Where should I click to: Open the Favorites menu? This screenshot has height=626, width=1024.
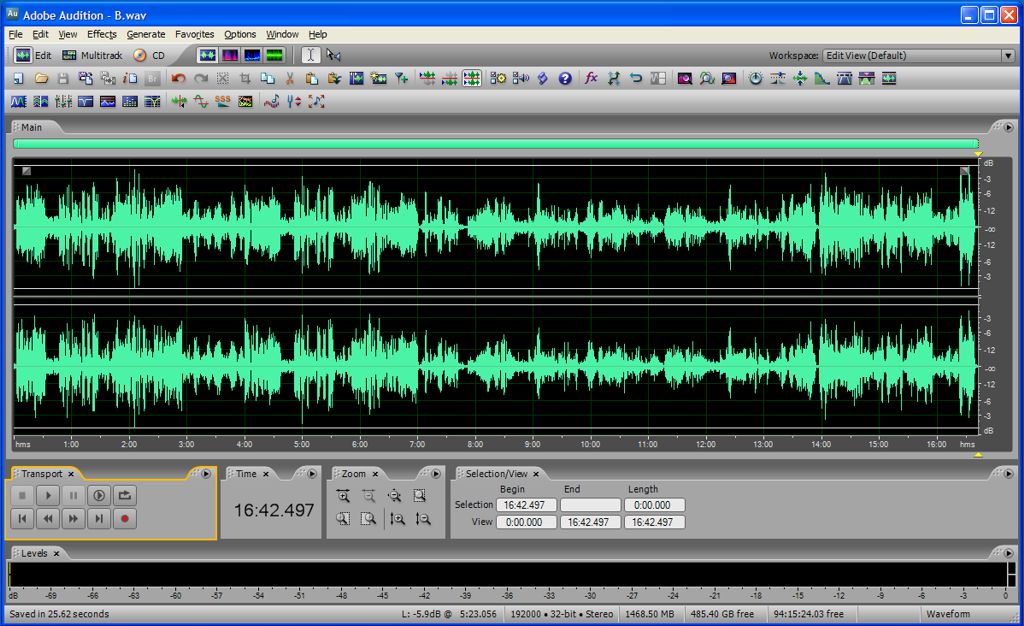coord(194,34)
